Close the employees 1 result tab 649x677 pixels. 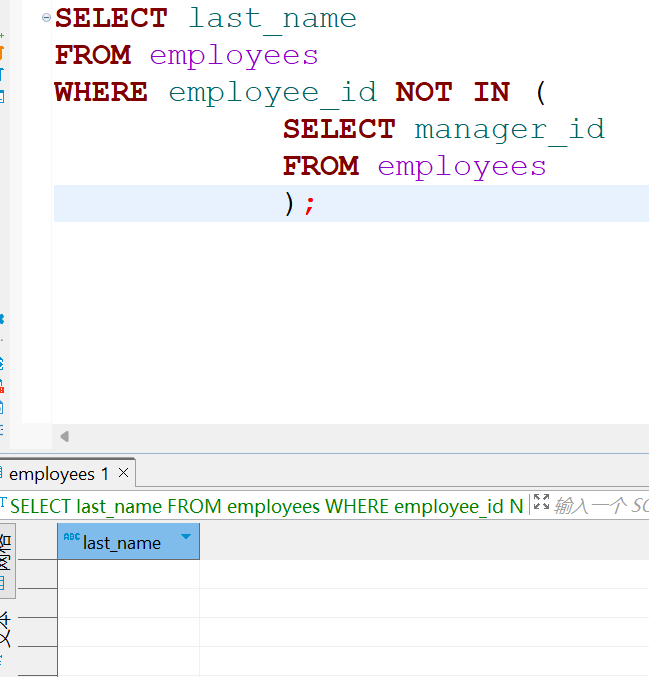coord(123,473)
